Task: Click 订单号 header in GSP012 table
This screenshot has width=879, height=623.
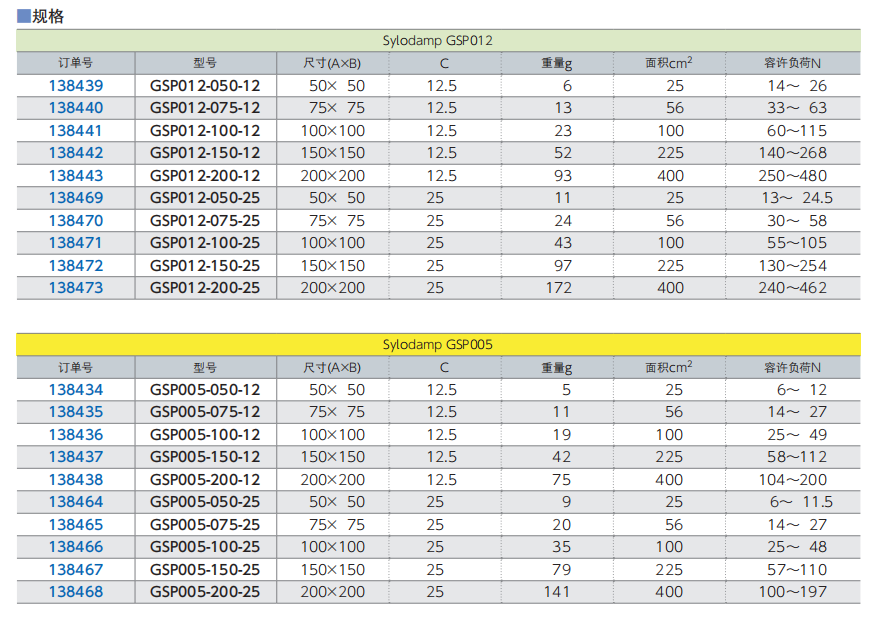Action: [x=76, y=63]
